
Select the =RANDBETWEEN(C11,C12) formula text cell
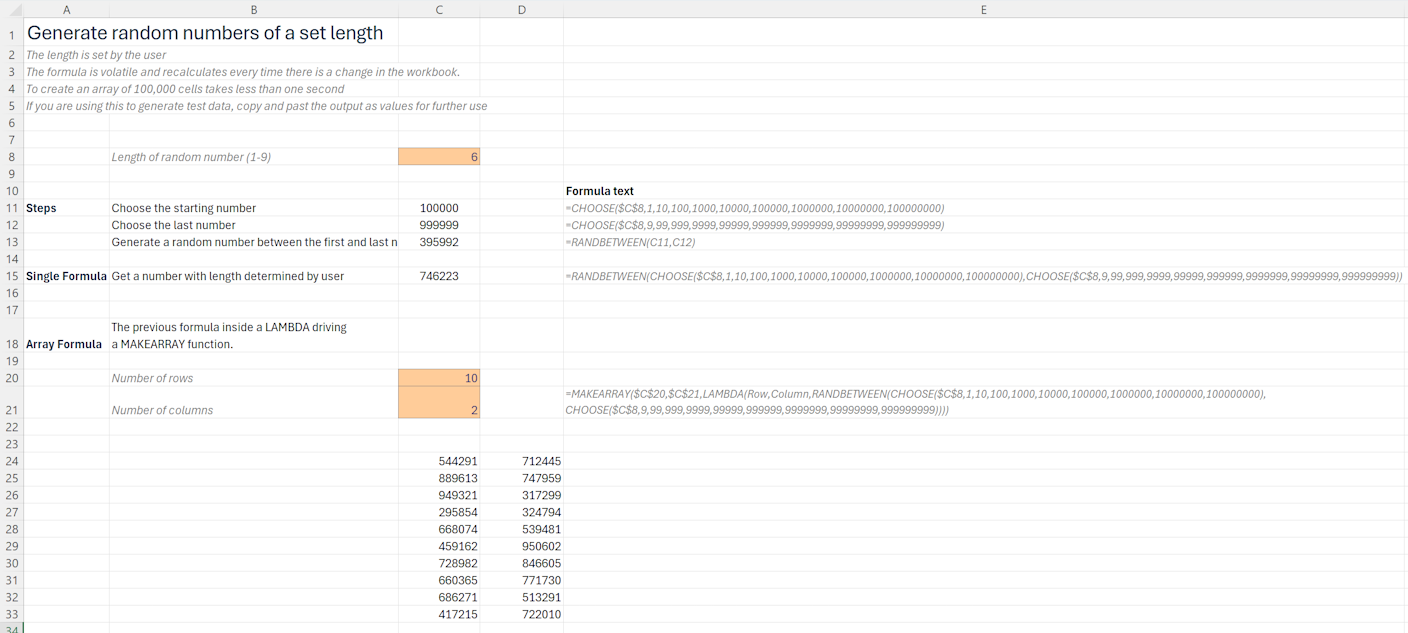(631, 242)
